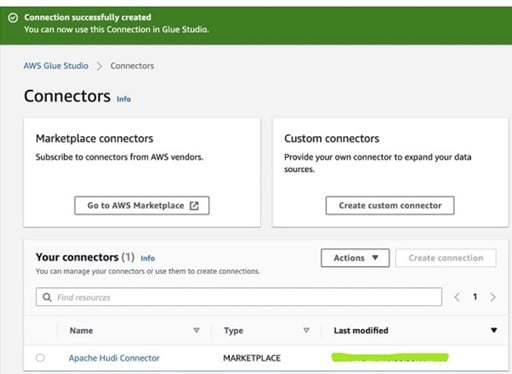This screenshot has height=374, width=512.
Task: Click the external link icon in Marketplace button
Action: pos(194,206)
